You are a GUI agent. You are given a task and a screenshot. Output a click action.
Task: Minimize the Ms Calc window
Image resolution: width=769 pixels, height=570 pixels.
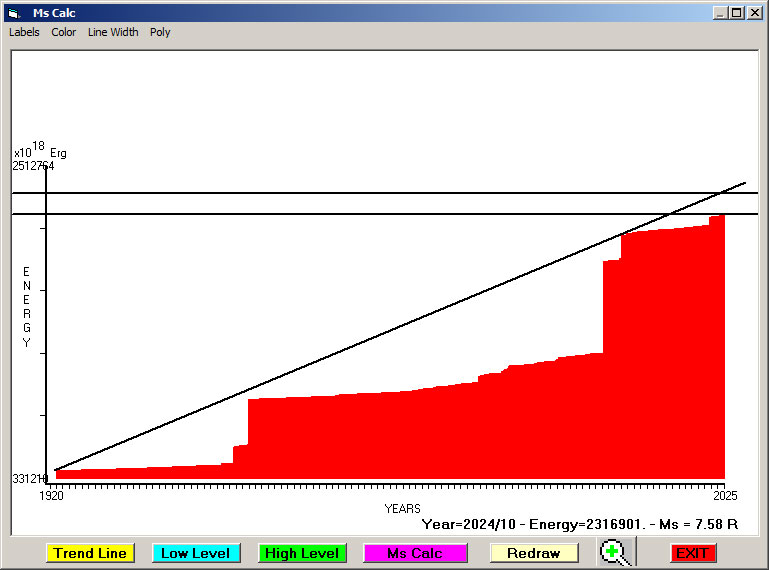pyautogui.click(x=720, y=13)
